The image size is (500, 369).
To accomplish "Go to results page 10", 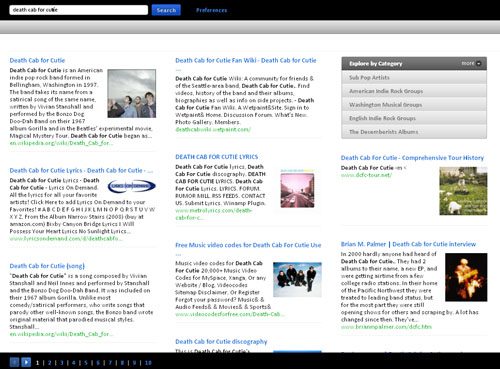I will point(148,363).
